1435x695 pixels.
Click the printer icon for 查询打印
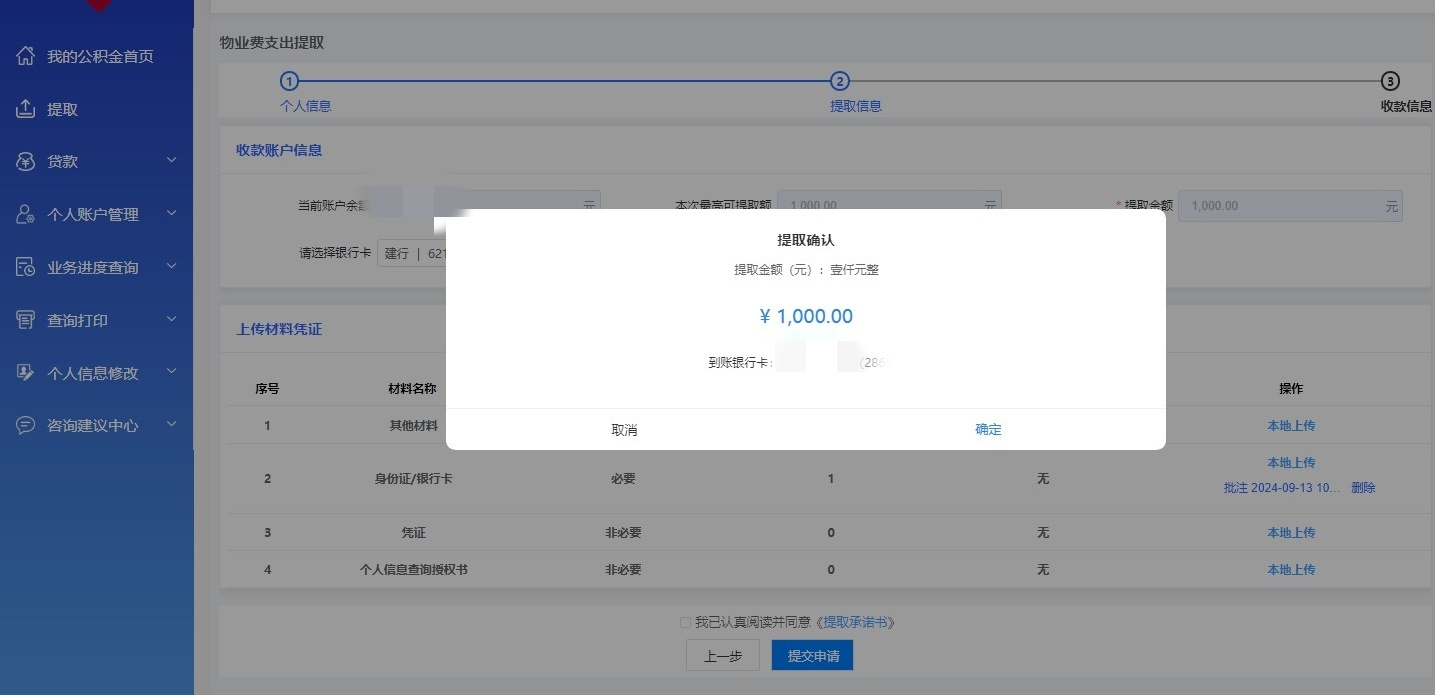pos(26,320)
